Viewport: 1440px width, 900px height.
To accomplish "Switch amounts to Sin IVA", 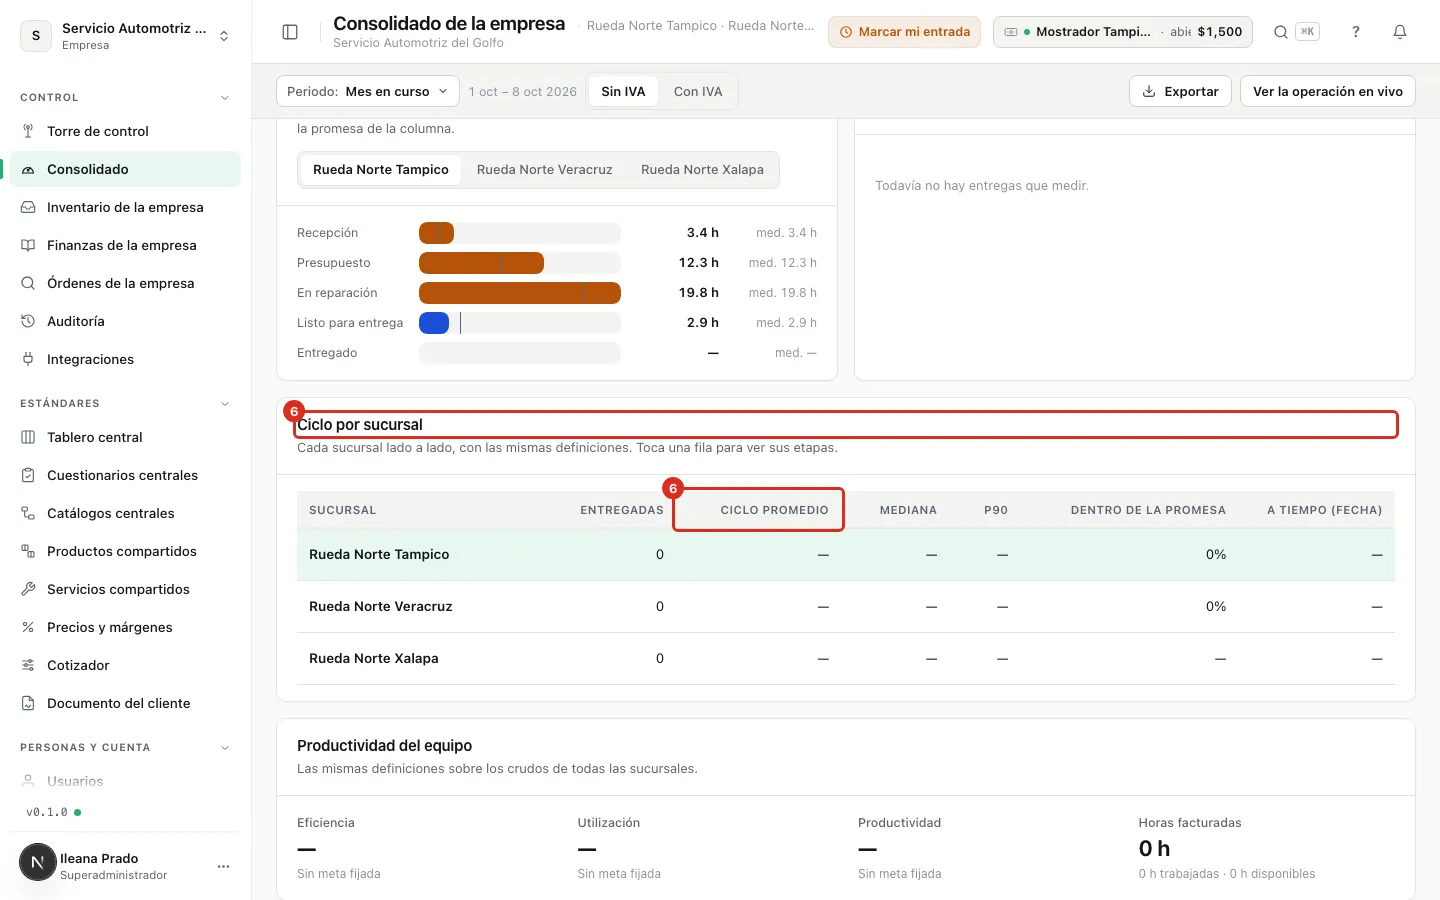I will pos(623,91).
